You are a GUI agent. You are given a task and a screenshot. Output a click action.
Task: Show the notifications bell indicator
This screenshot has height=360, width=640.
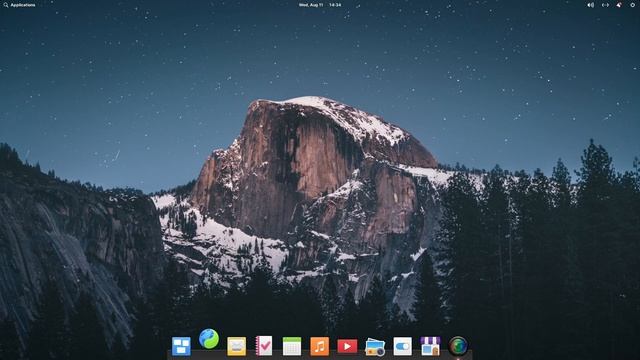click(x=619, y=5)
